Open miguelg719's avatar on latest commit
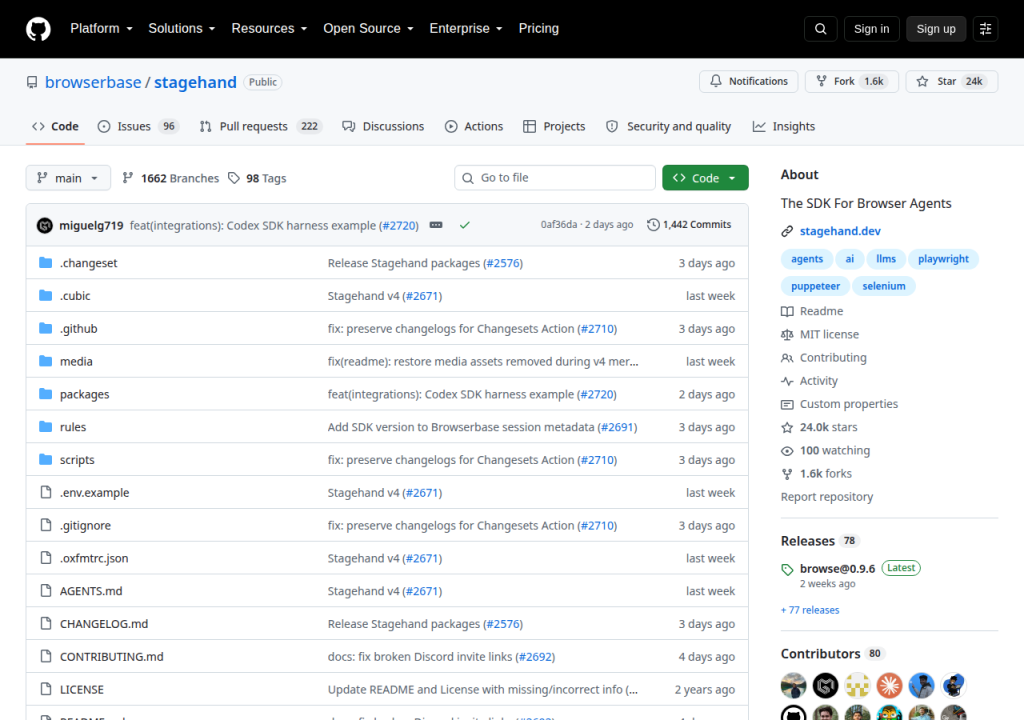This screenshot has height=720, width=1024. (44, 225)
